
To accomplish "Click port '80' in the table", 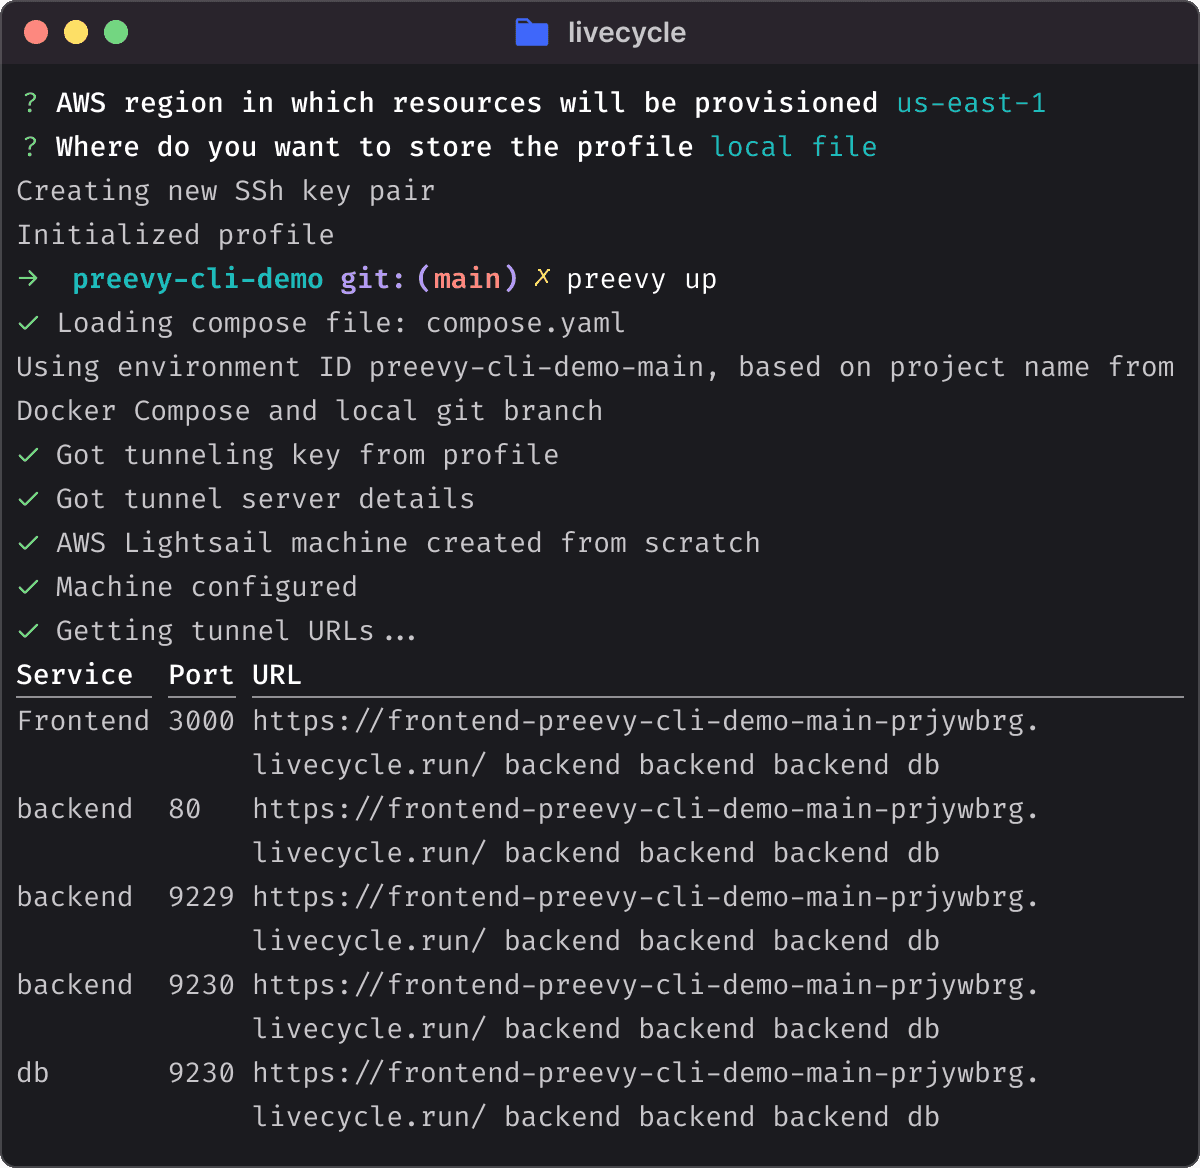I will pos(185,809).
